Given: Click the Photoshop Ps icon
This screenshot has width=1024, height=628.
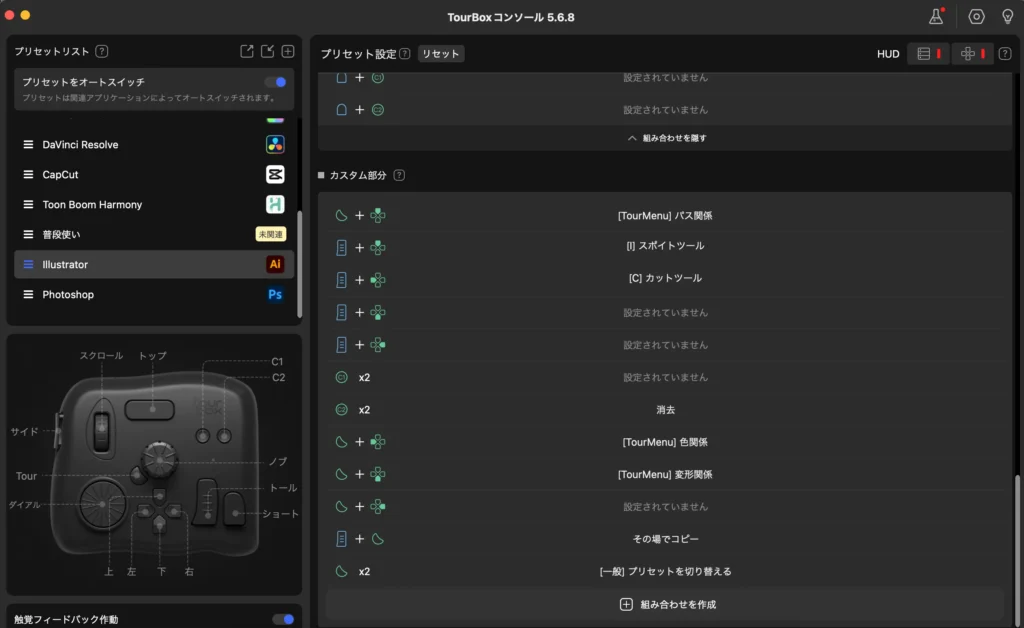Looking at the screenshot, I should [x=275, y=294].
